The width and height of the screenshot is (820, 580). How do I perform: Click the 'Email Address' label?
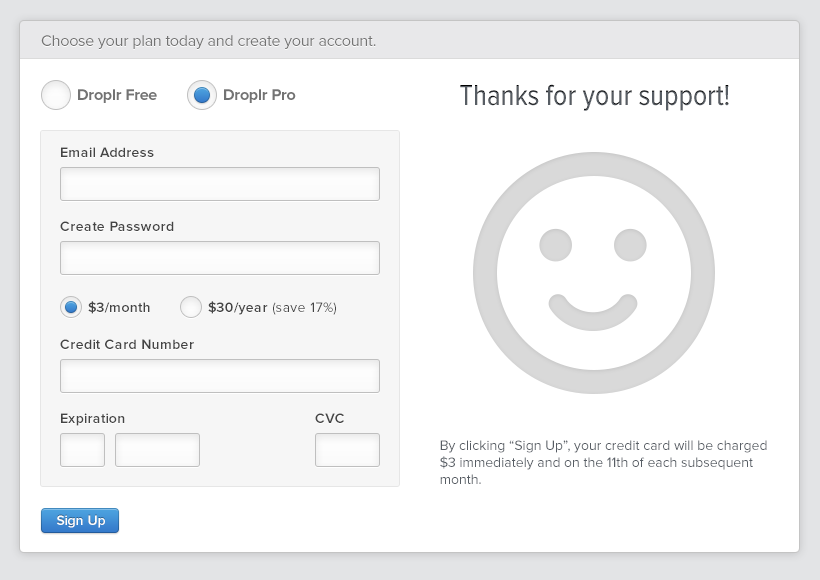click(107, 153)
